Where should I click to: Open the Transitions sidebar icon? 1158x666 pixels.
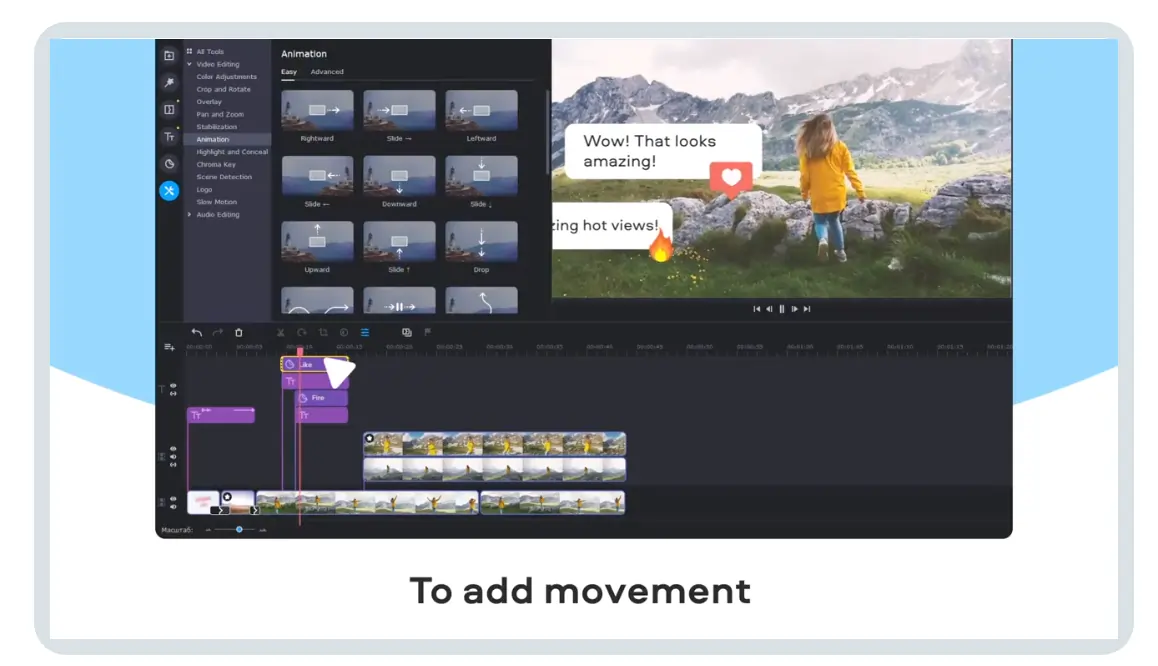pyautogui.click(x=169, y=109)
